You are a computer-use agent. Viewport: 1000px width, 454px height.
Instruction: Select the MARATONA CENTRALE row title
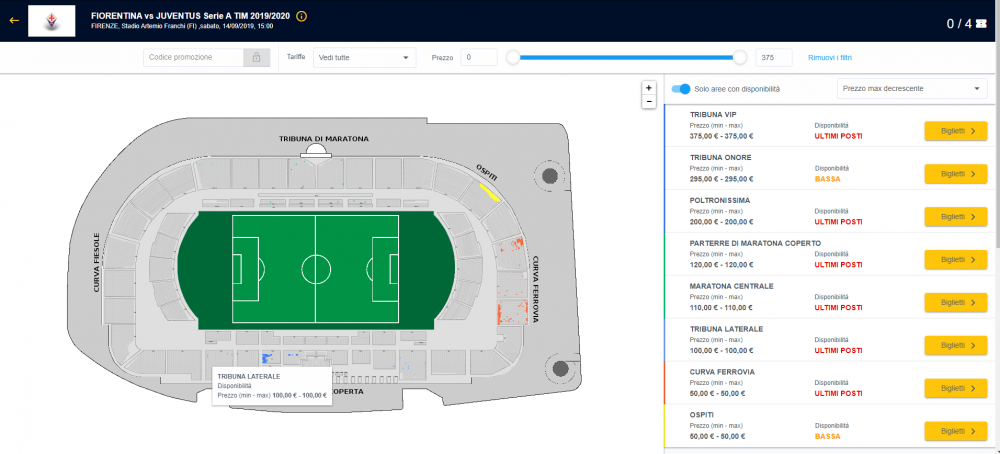(x=732, y=286)
